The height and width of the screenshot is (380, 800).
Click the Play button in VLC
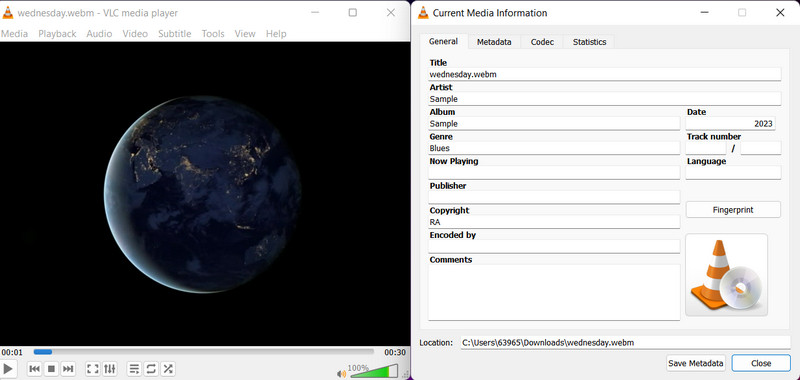coord(8,368)
